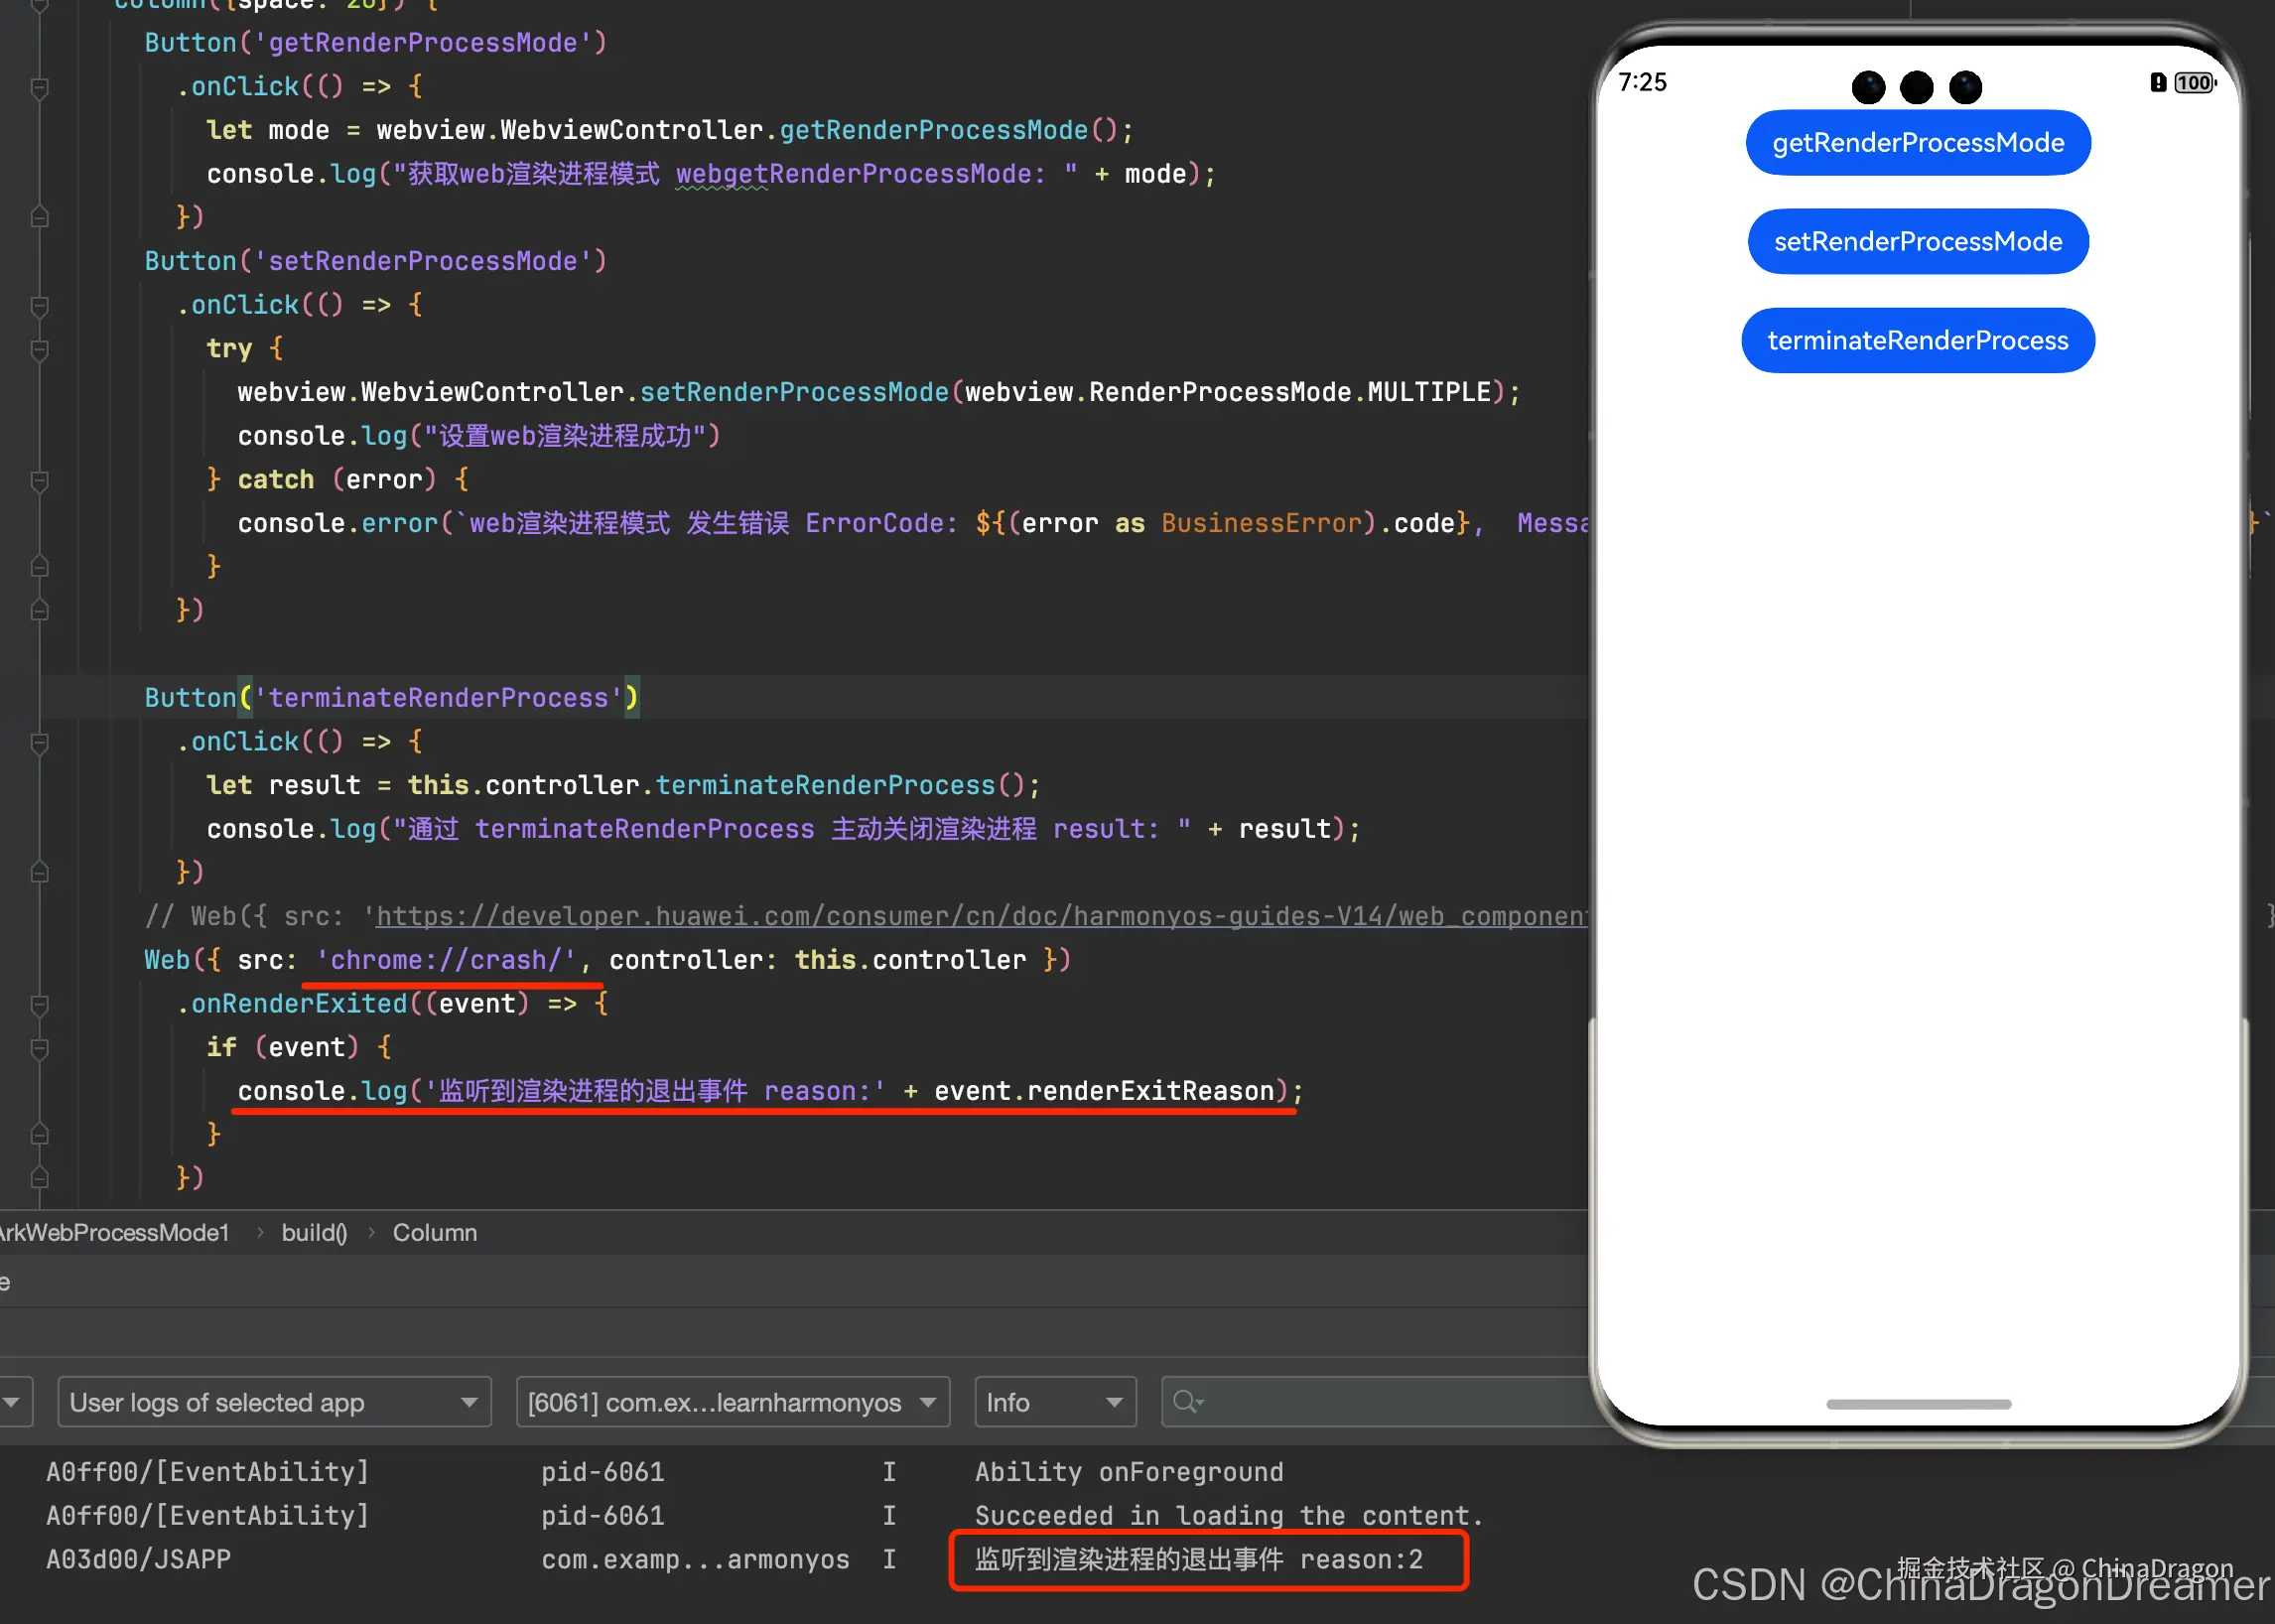Fold the try block using its gutter marker
The image size is (2275, 1624).
pyautogui.click(x=40, y=350)
